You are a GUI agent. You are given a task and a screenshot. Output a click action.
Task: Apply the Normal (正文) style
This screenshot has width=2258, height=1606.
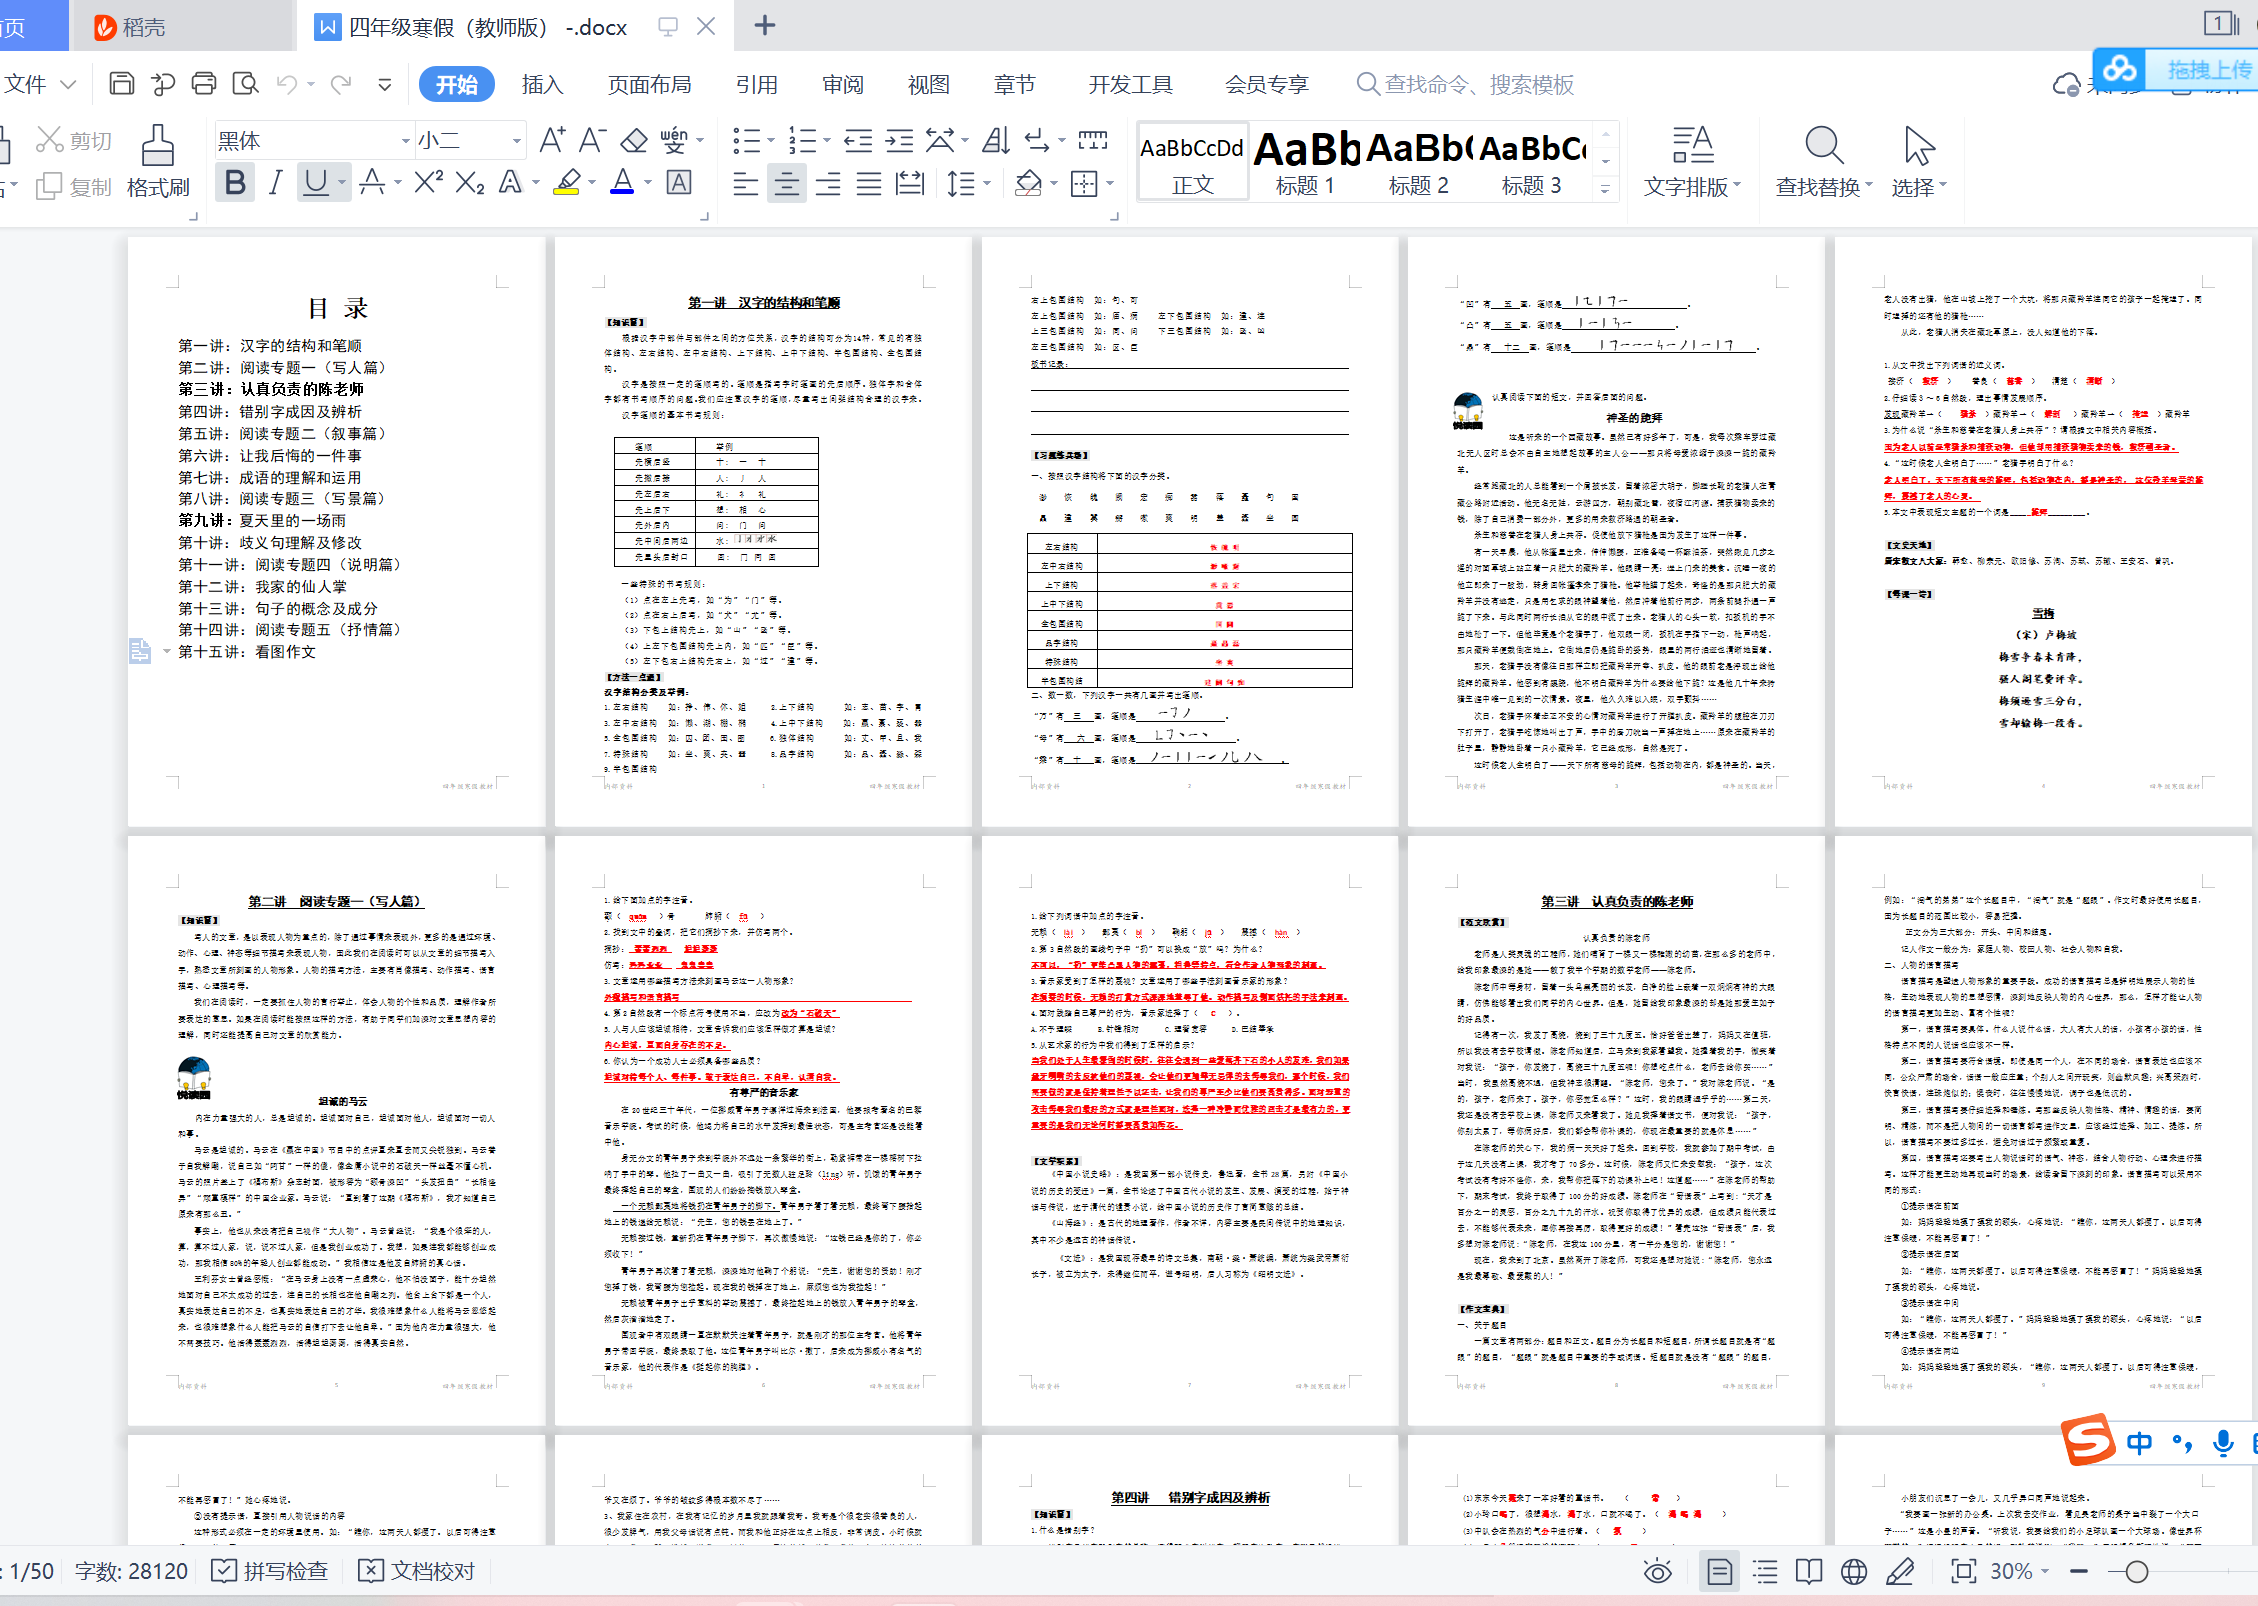1193,162
